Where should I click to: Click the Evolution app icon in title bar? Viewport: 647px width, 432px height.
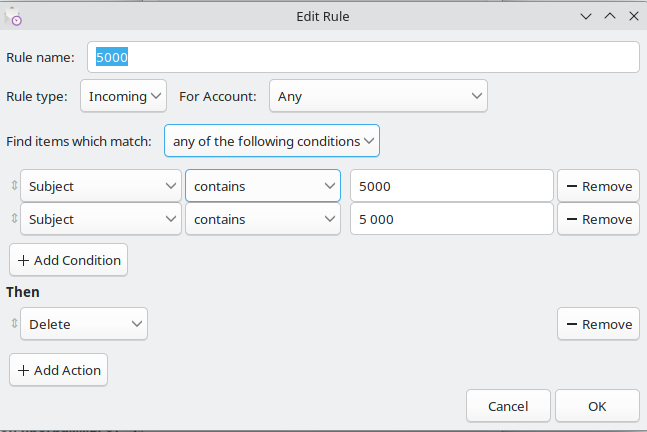pos(13,17)
